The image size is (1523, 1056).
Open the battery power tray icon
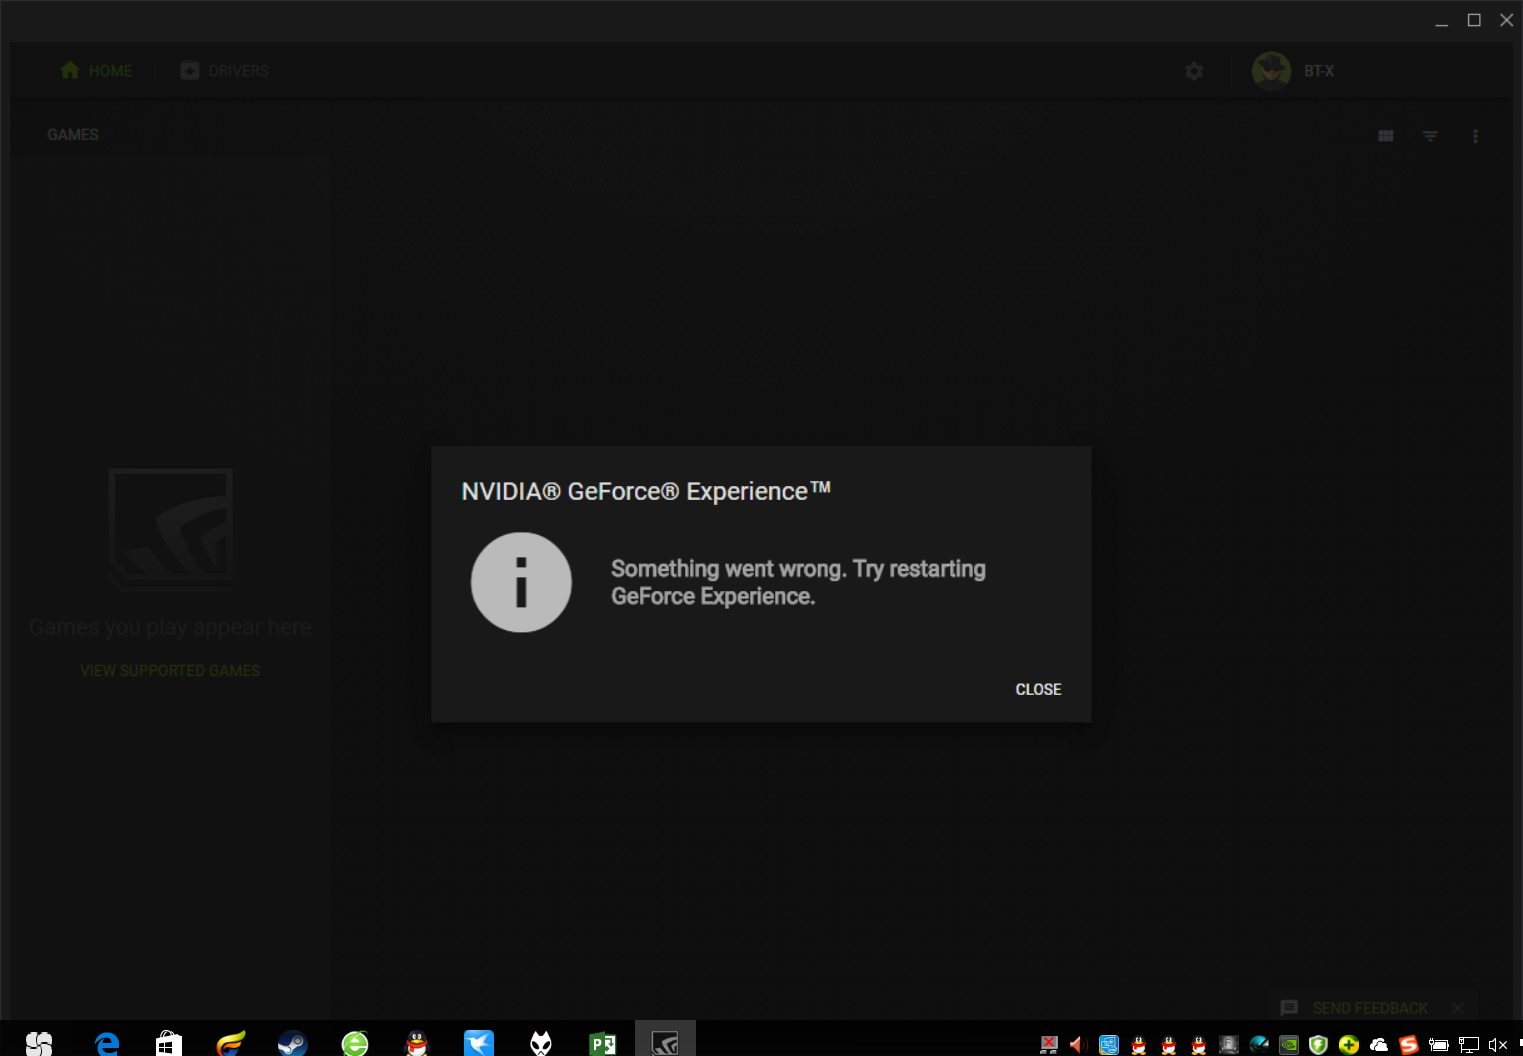tap(1439, 1045)
